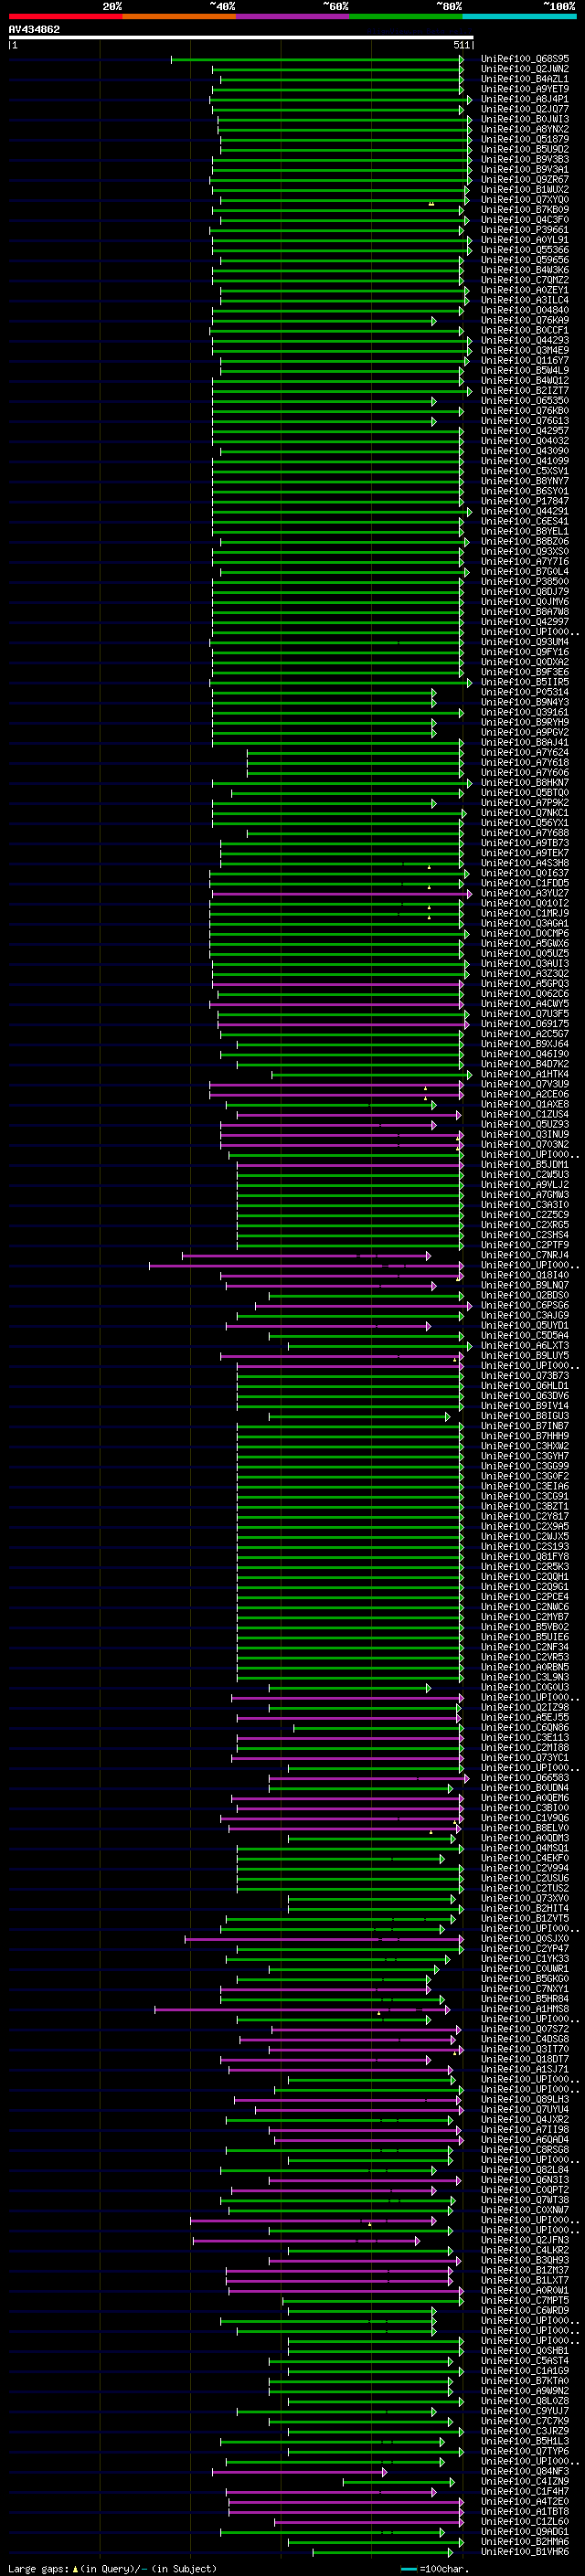Click the query end position 511
The height and width of the screenshot is (2576, 585).
461,45
